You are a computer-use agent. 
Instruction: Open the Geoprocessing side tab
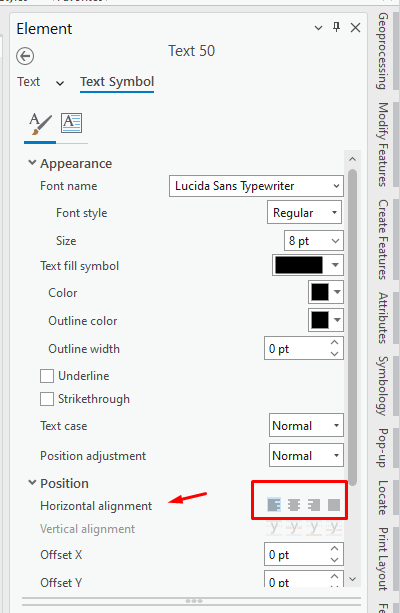click(x=383, y=51)
